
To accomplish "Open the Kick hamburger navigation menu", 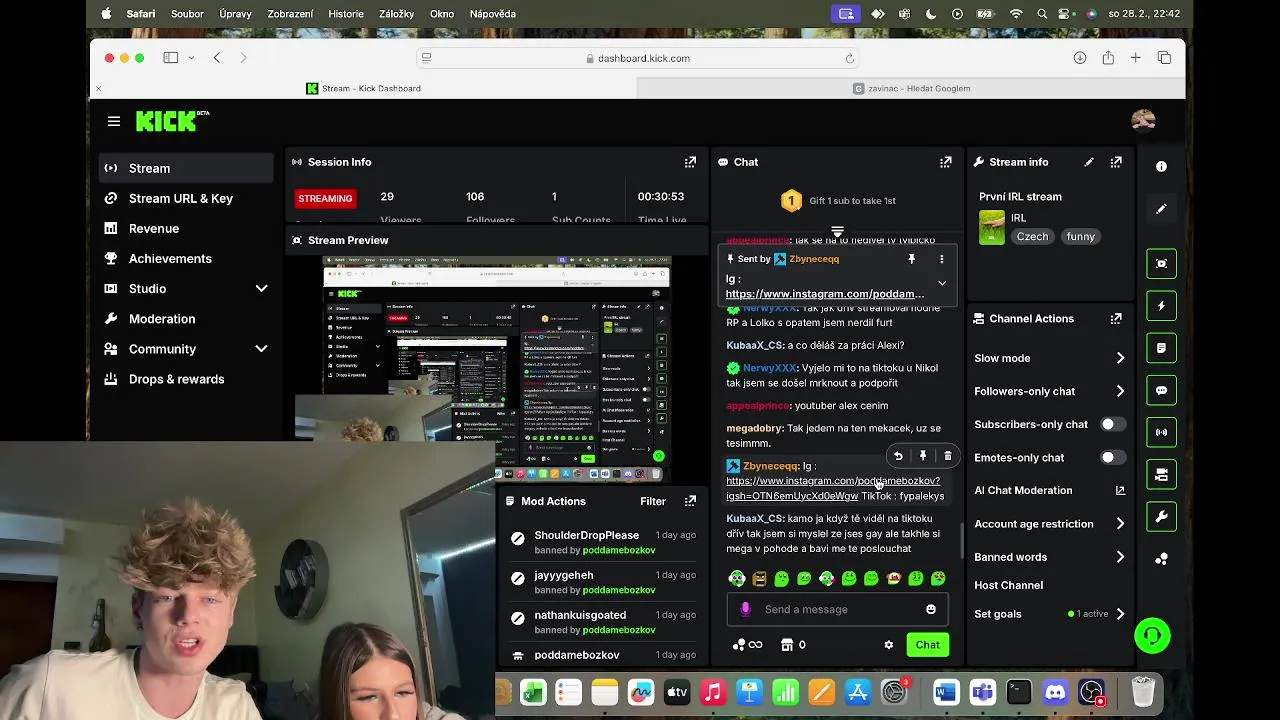I will pos(114,121).
